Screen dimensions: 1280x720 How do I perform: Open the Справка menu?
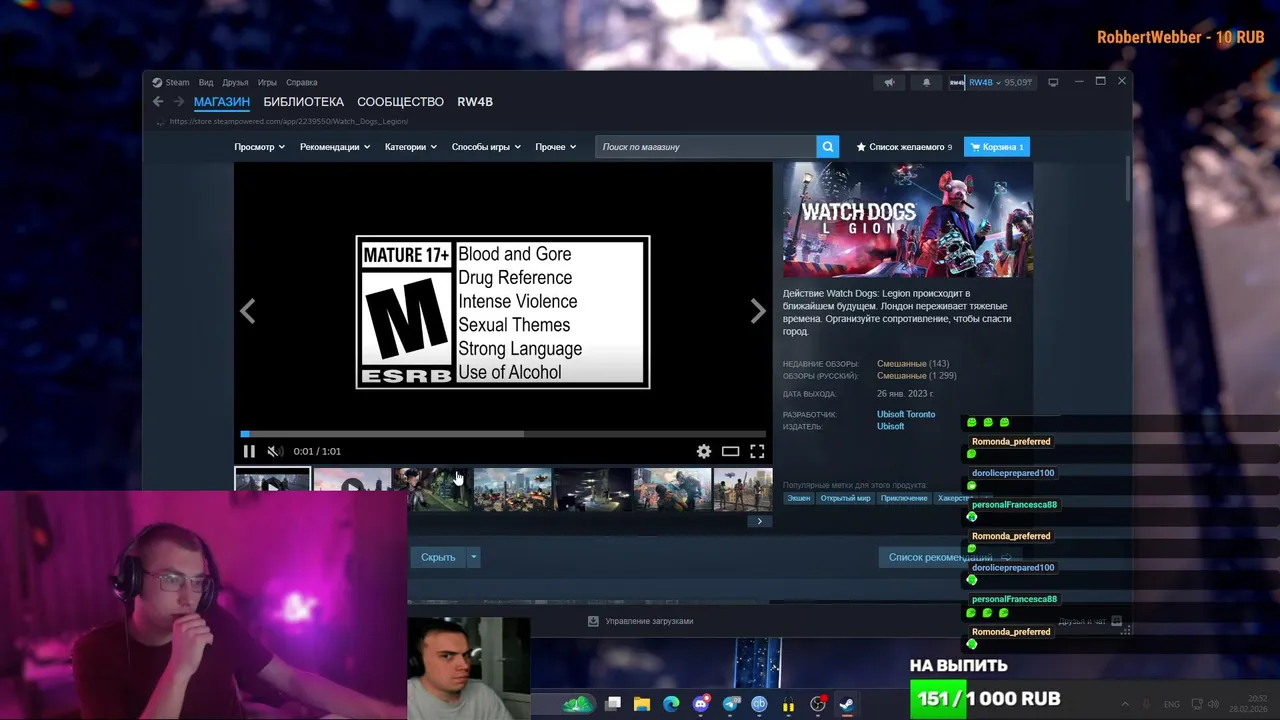(x=301, y=82)
